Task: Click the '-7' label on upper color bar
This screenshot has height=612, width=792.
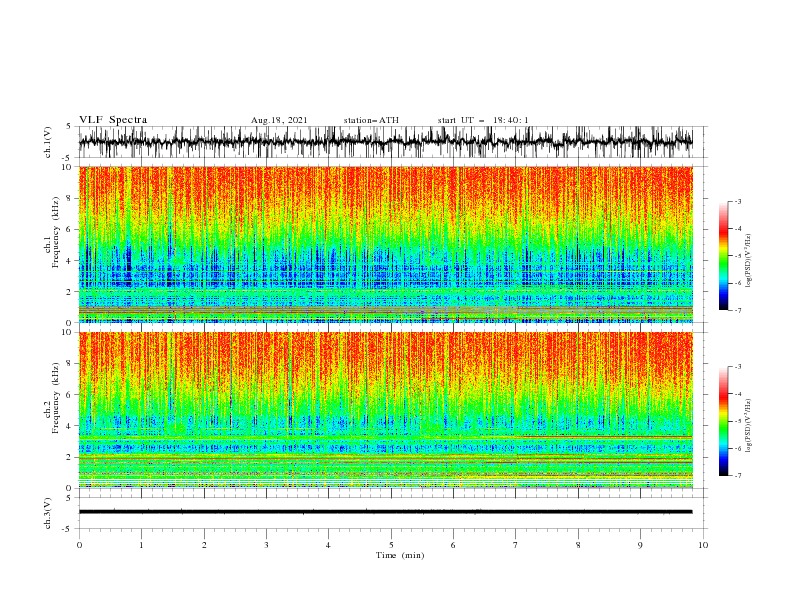Action: coord(738,311)
